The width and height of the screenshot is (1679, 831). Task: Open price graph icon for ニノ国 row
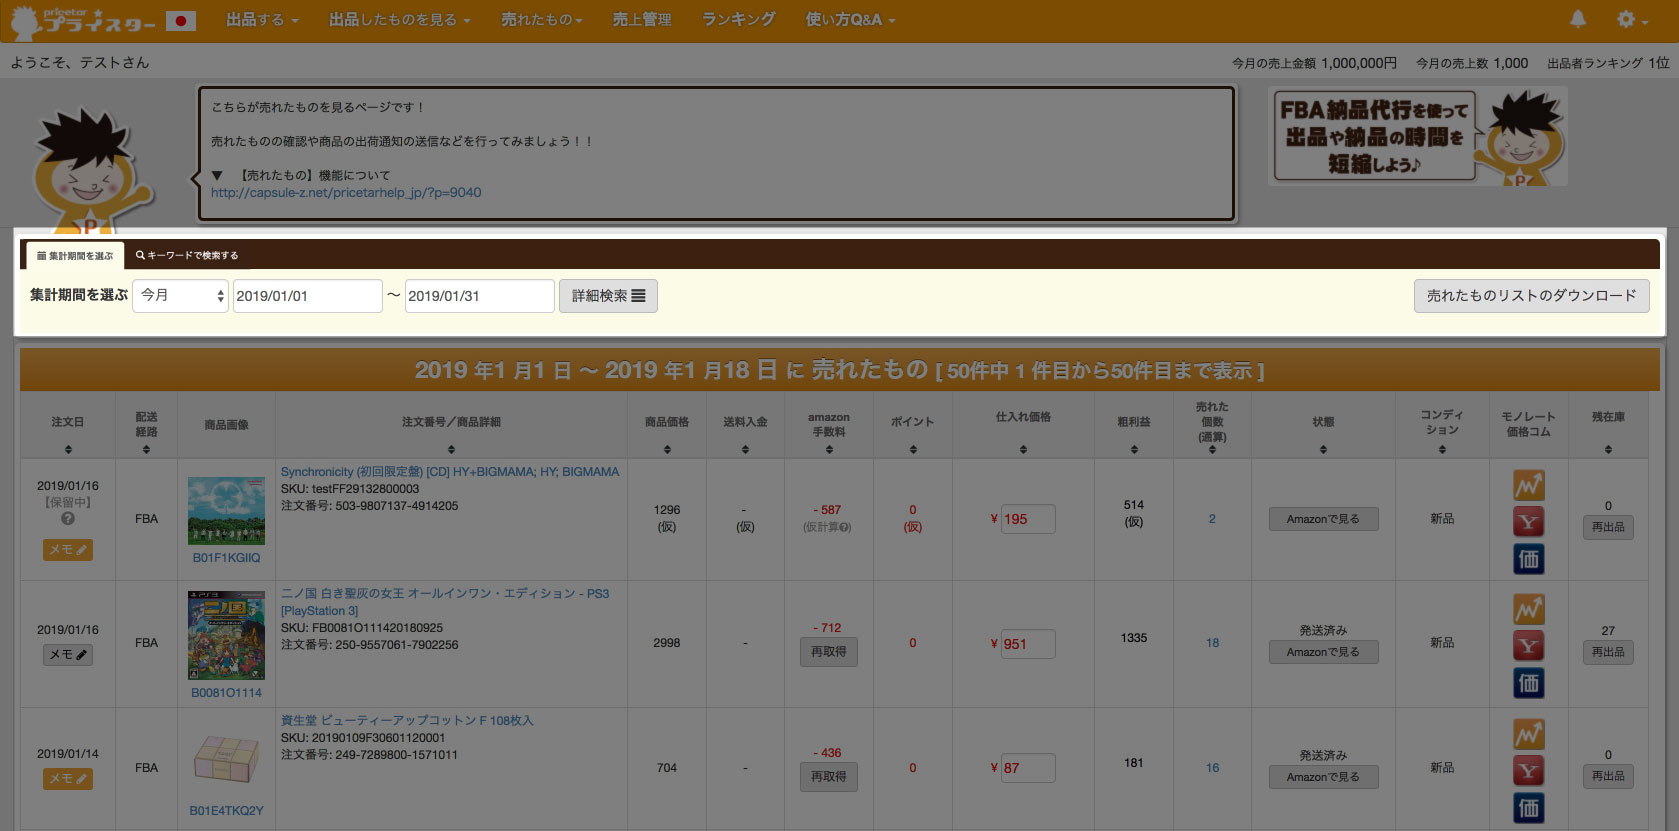tap(1528, 609)
